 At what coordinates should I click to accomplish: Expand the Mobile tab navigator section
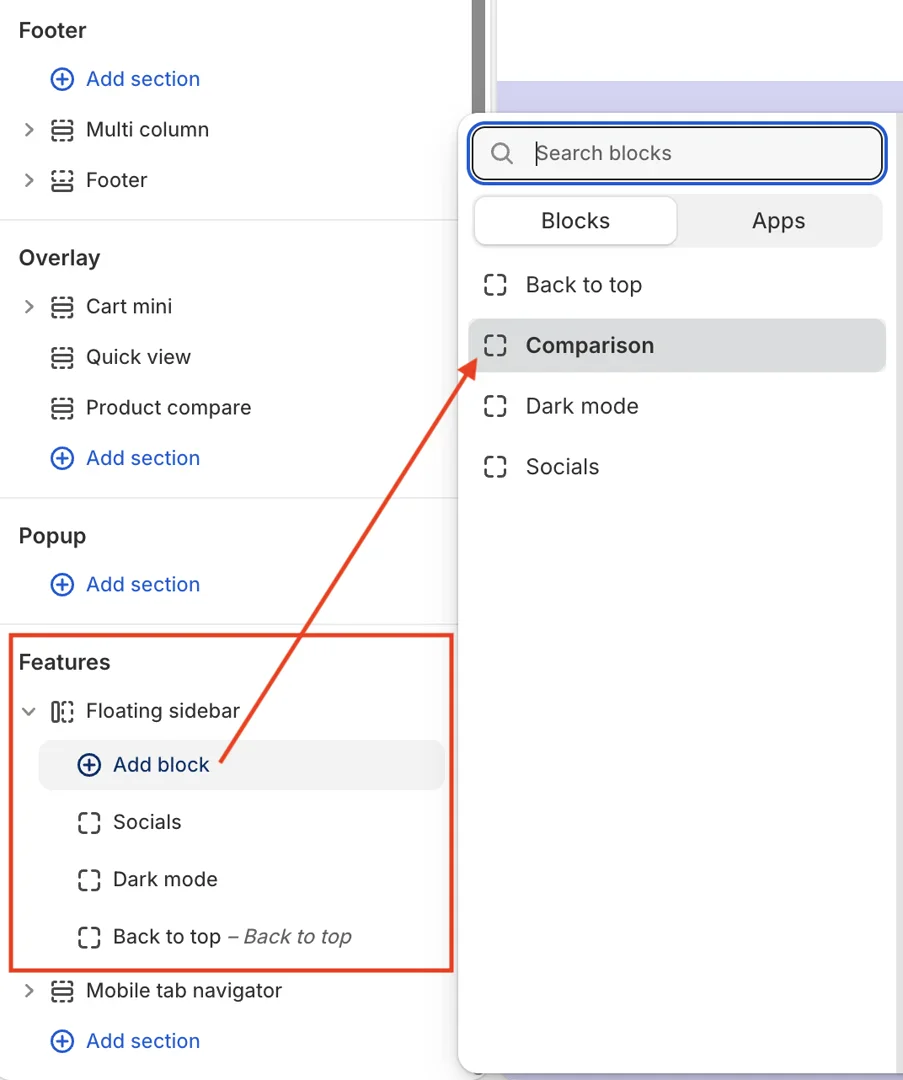coord(29,991)
